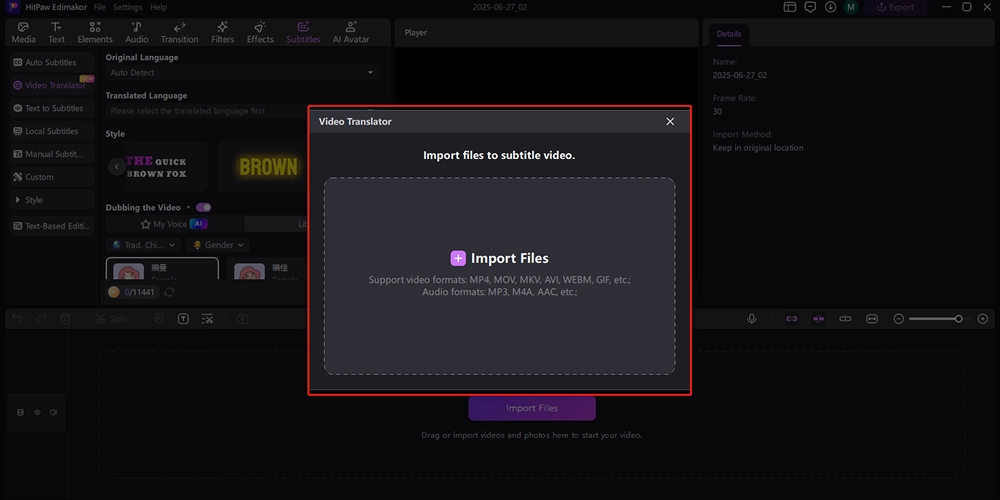Open the downloads icon in the title bar
Image resolution: width=1000 pixels, height=500 pixels.
click(830, 7)
